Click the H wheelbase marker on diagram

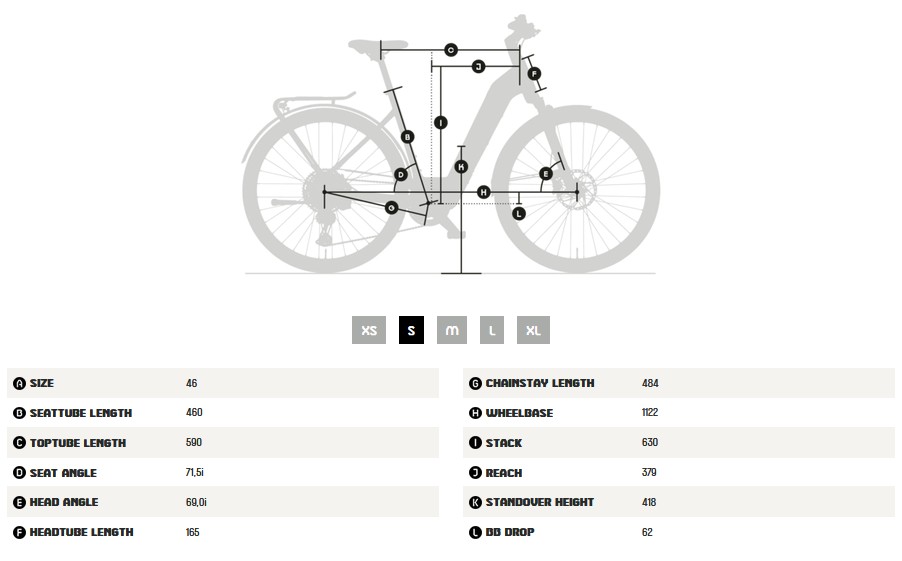click(484, 192)
